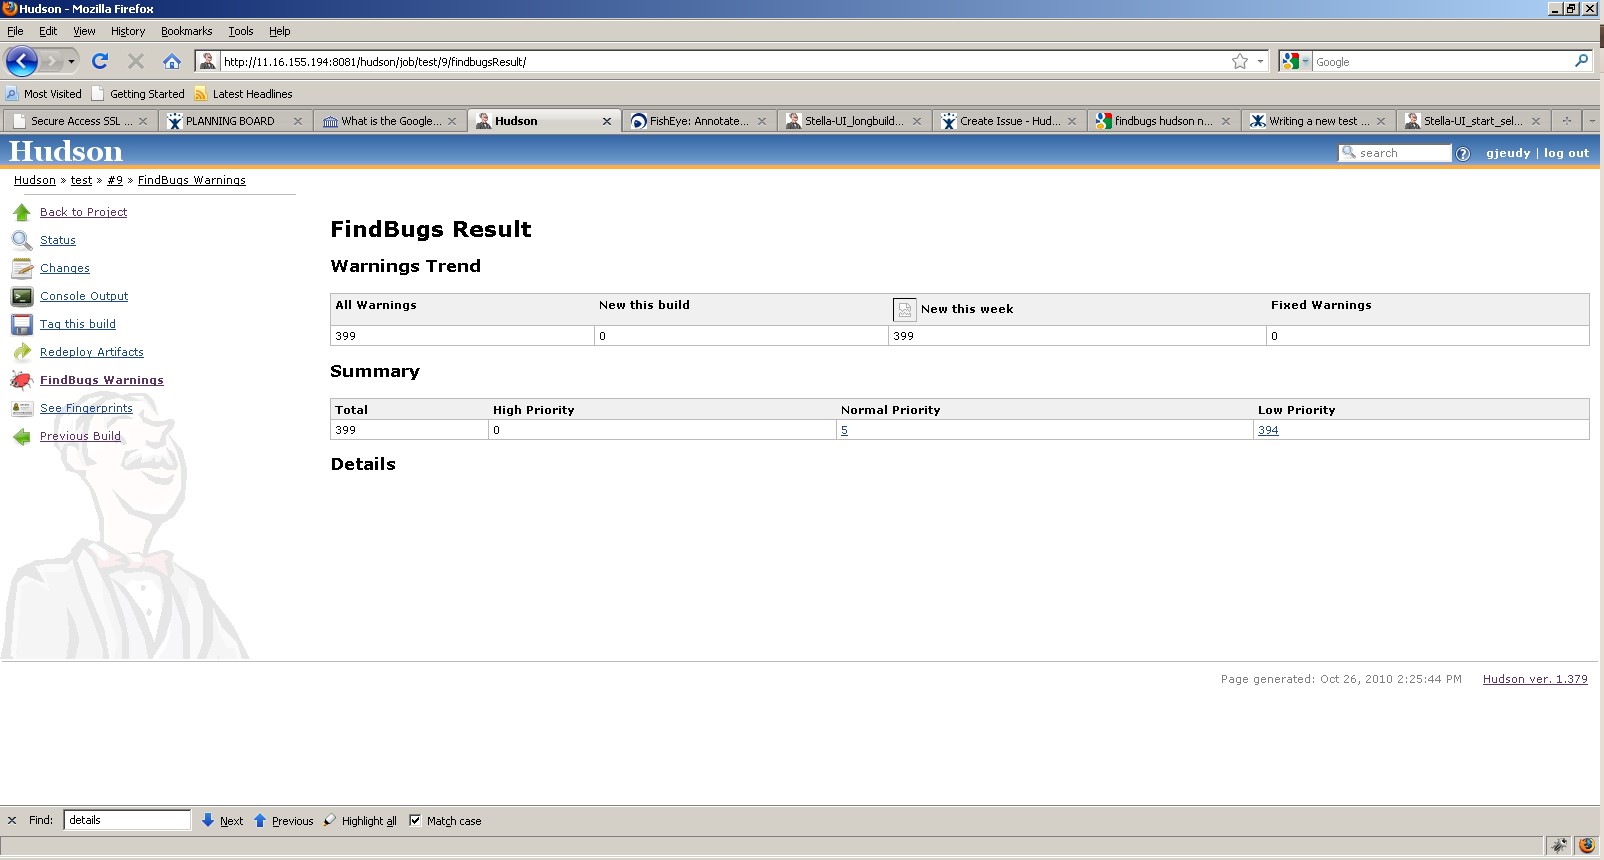1604x860 pixels.
Task: Open the back/forward history dropdown arrow
Action: point(71,62)
